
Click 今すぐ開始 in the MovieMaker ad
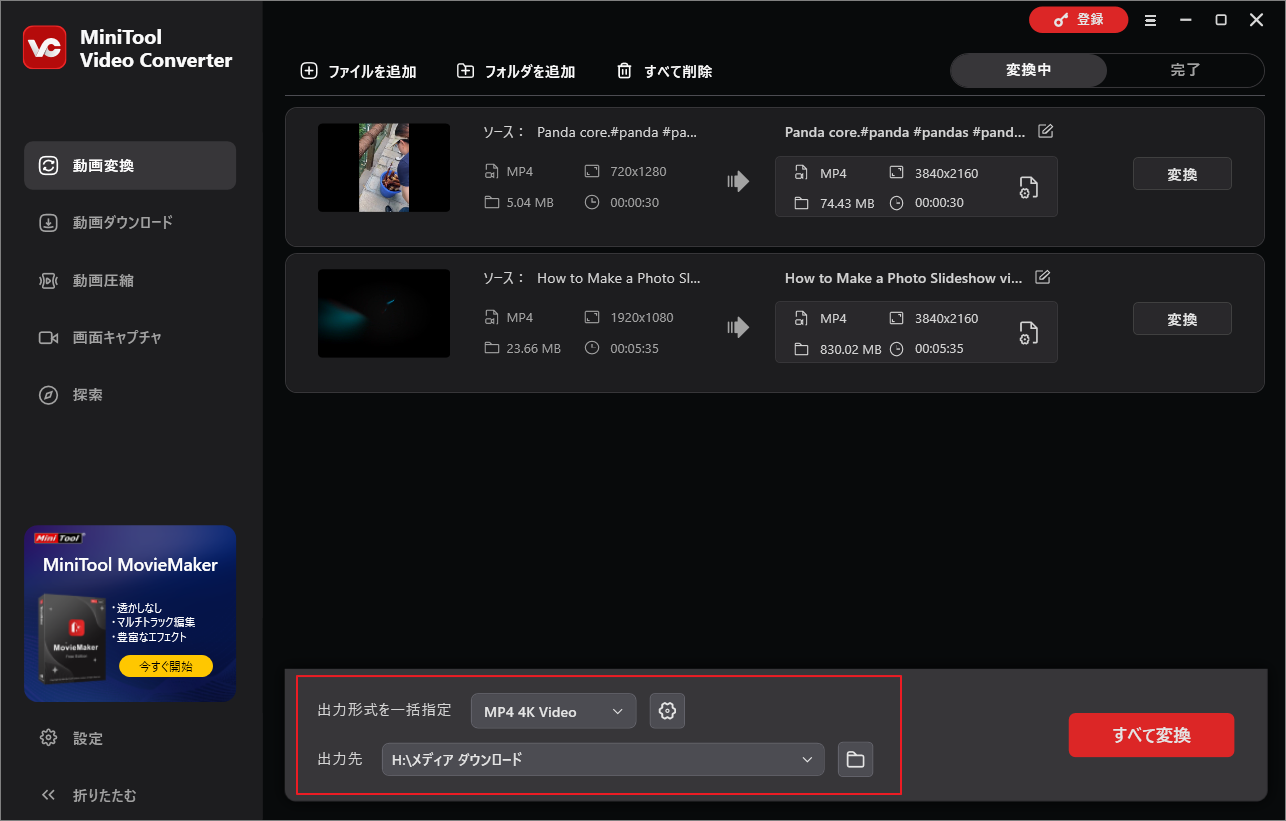point(166,666)
